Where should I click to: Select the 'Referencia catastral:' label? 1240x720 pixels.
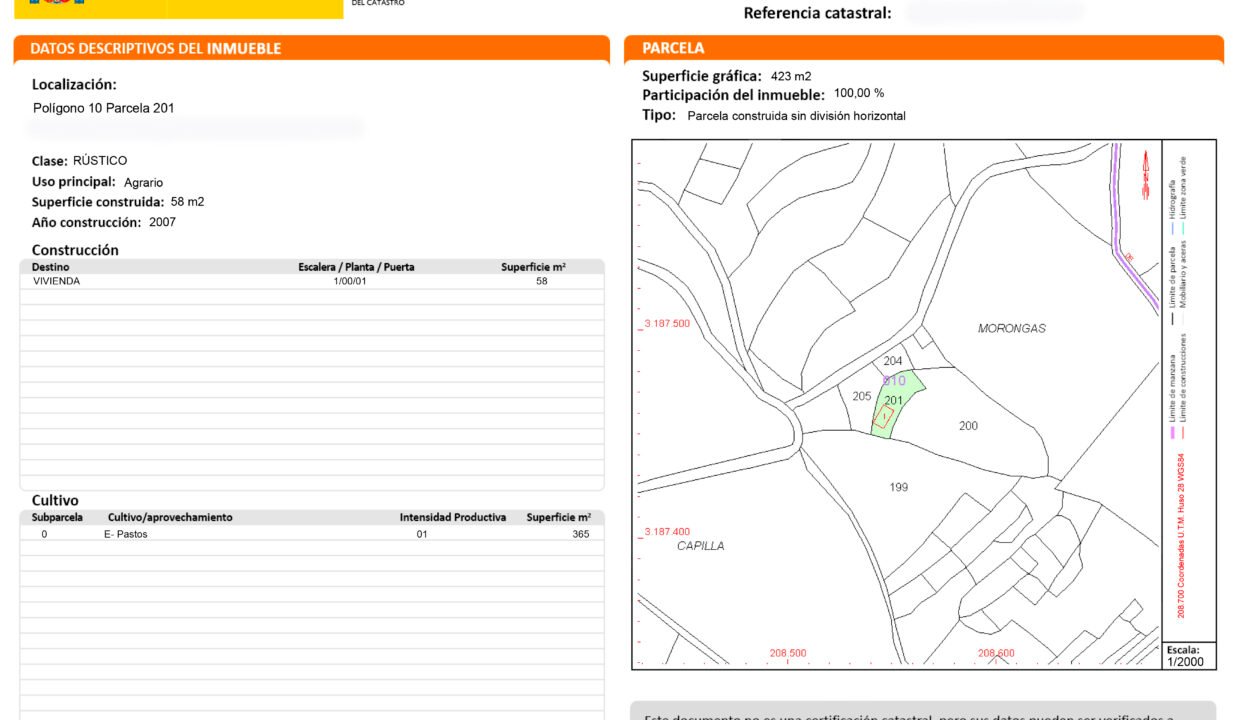[817, 13]
